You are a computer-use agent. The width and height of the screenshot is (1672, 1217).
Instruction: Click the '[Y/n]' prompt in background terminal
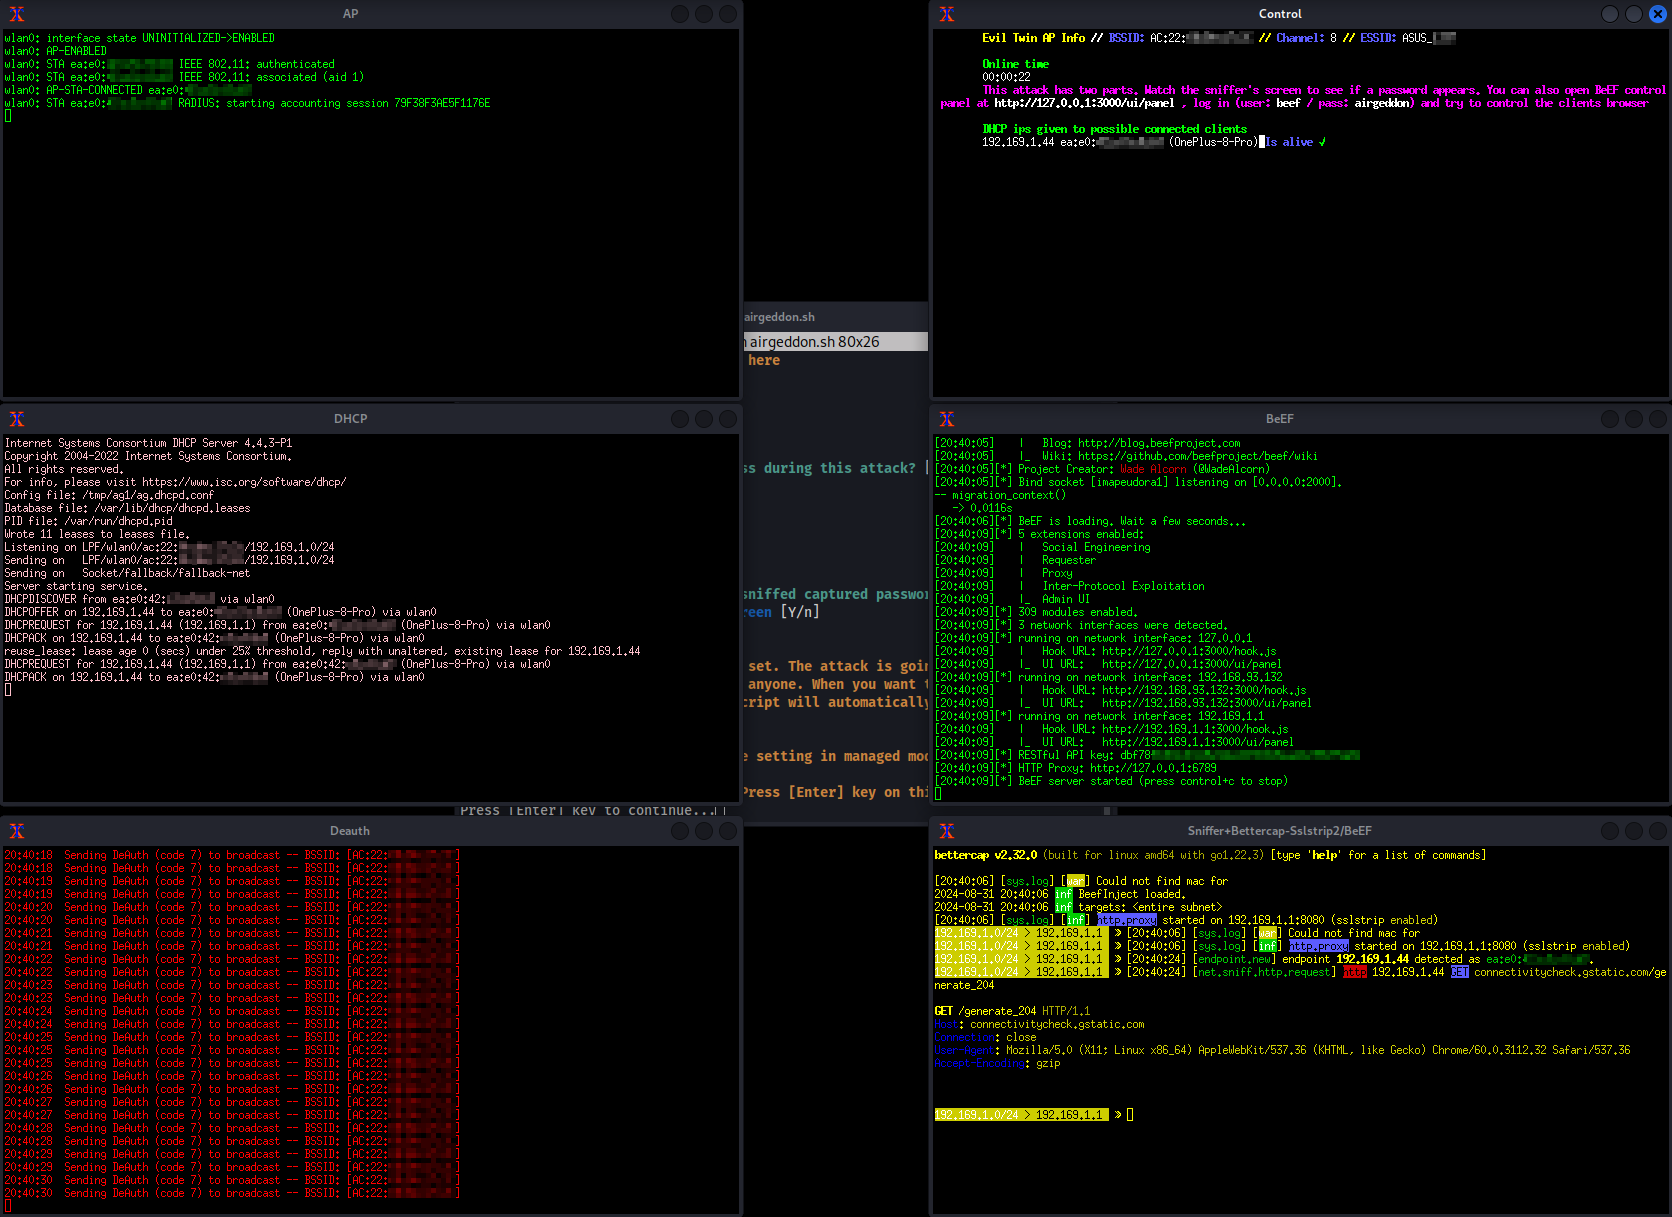click(800, 612)
